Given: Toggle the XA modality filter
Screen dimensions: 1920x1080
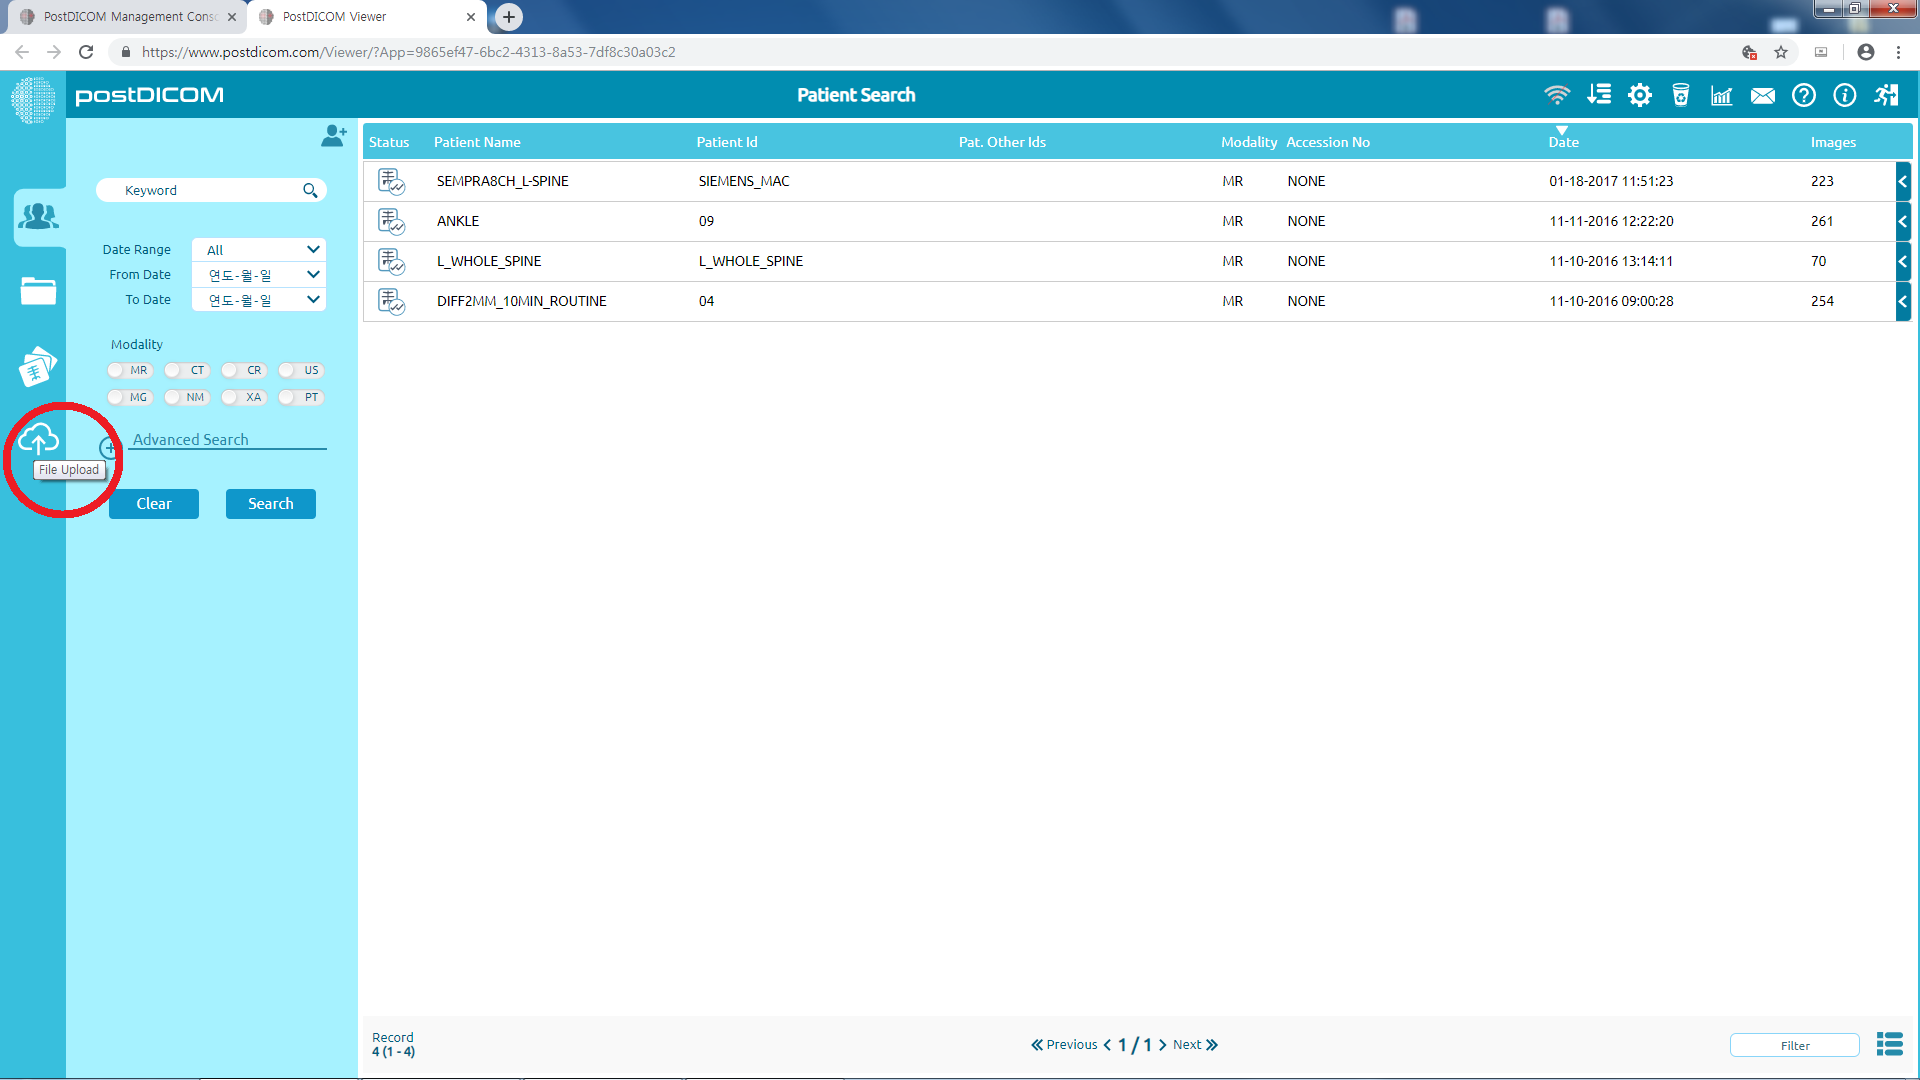Looking at the screenshot, I should coord(243,397).
